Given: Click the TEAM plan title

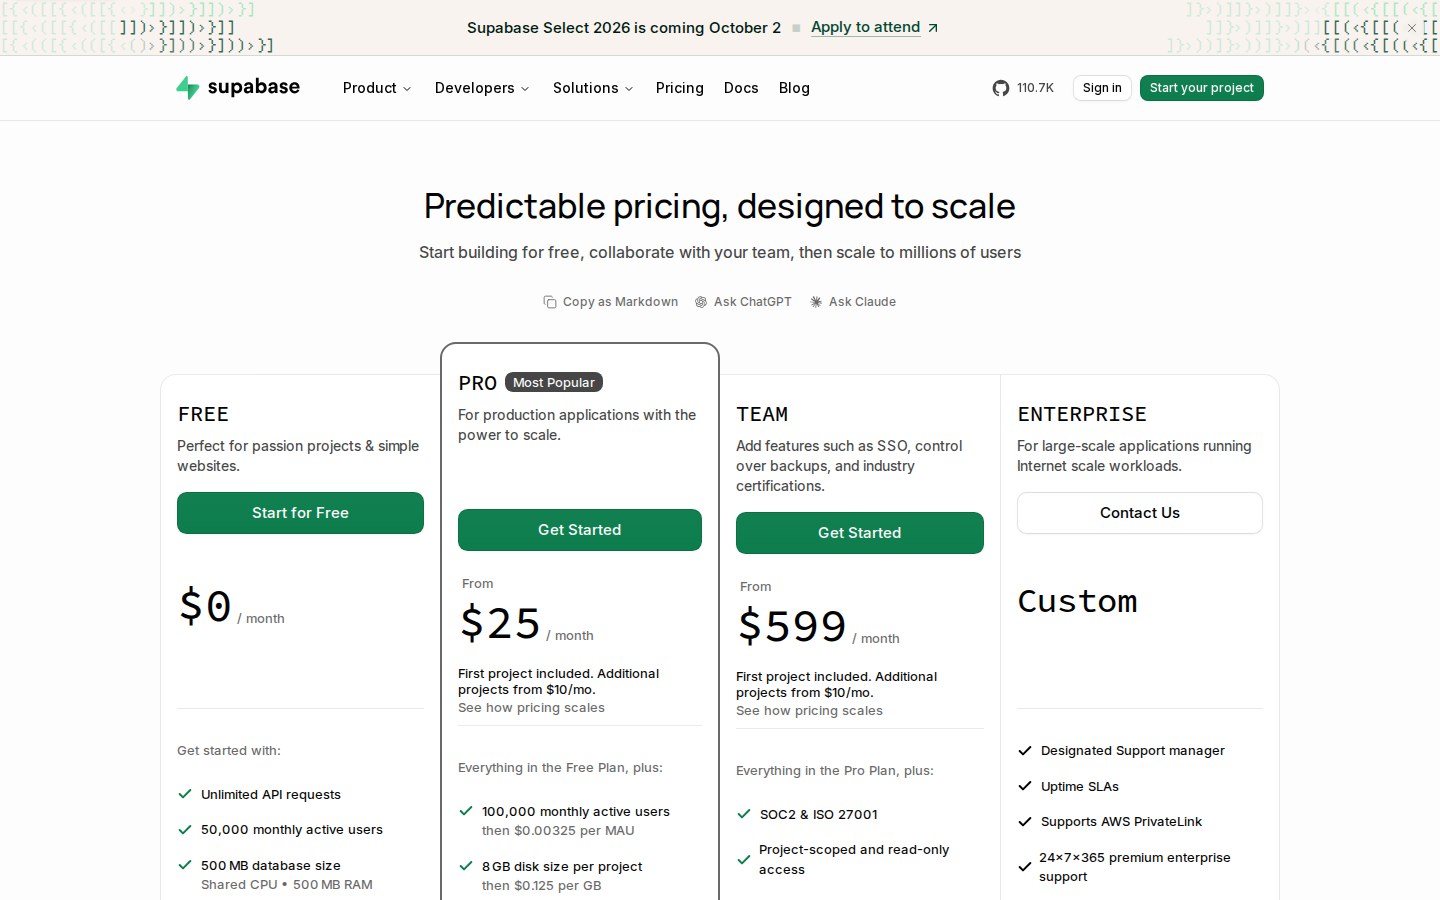Looking at the screenshot, I should click(762, 414).
